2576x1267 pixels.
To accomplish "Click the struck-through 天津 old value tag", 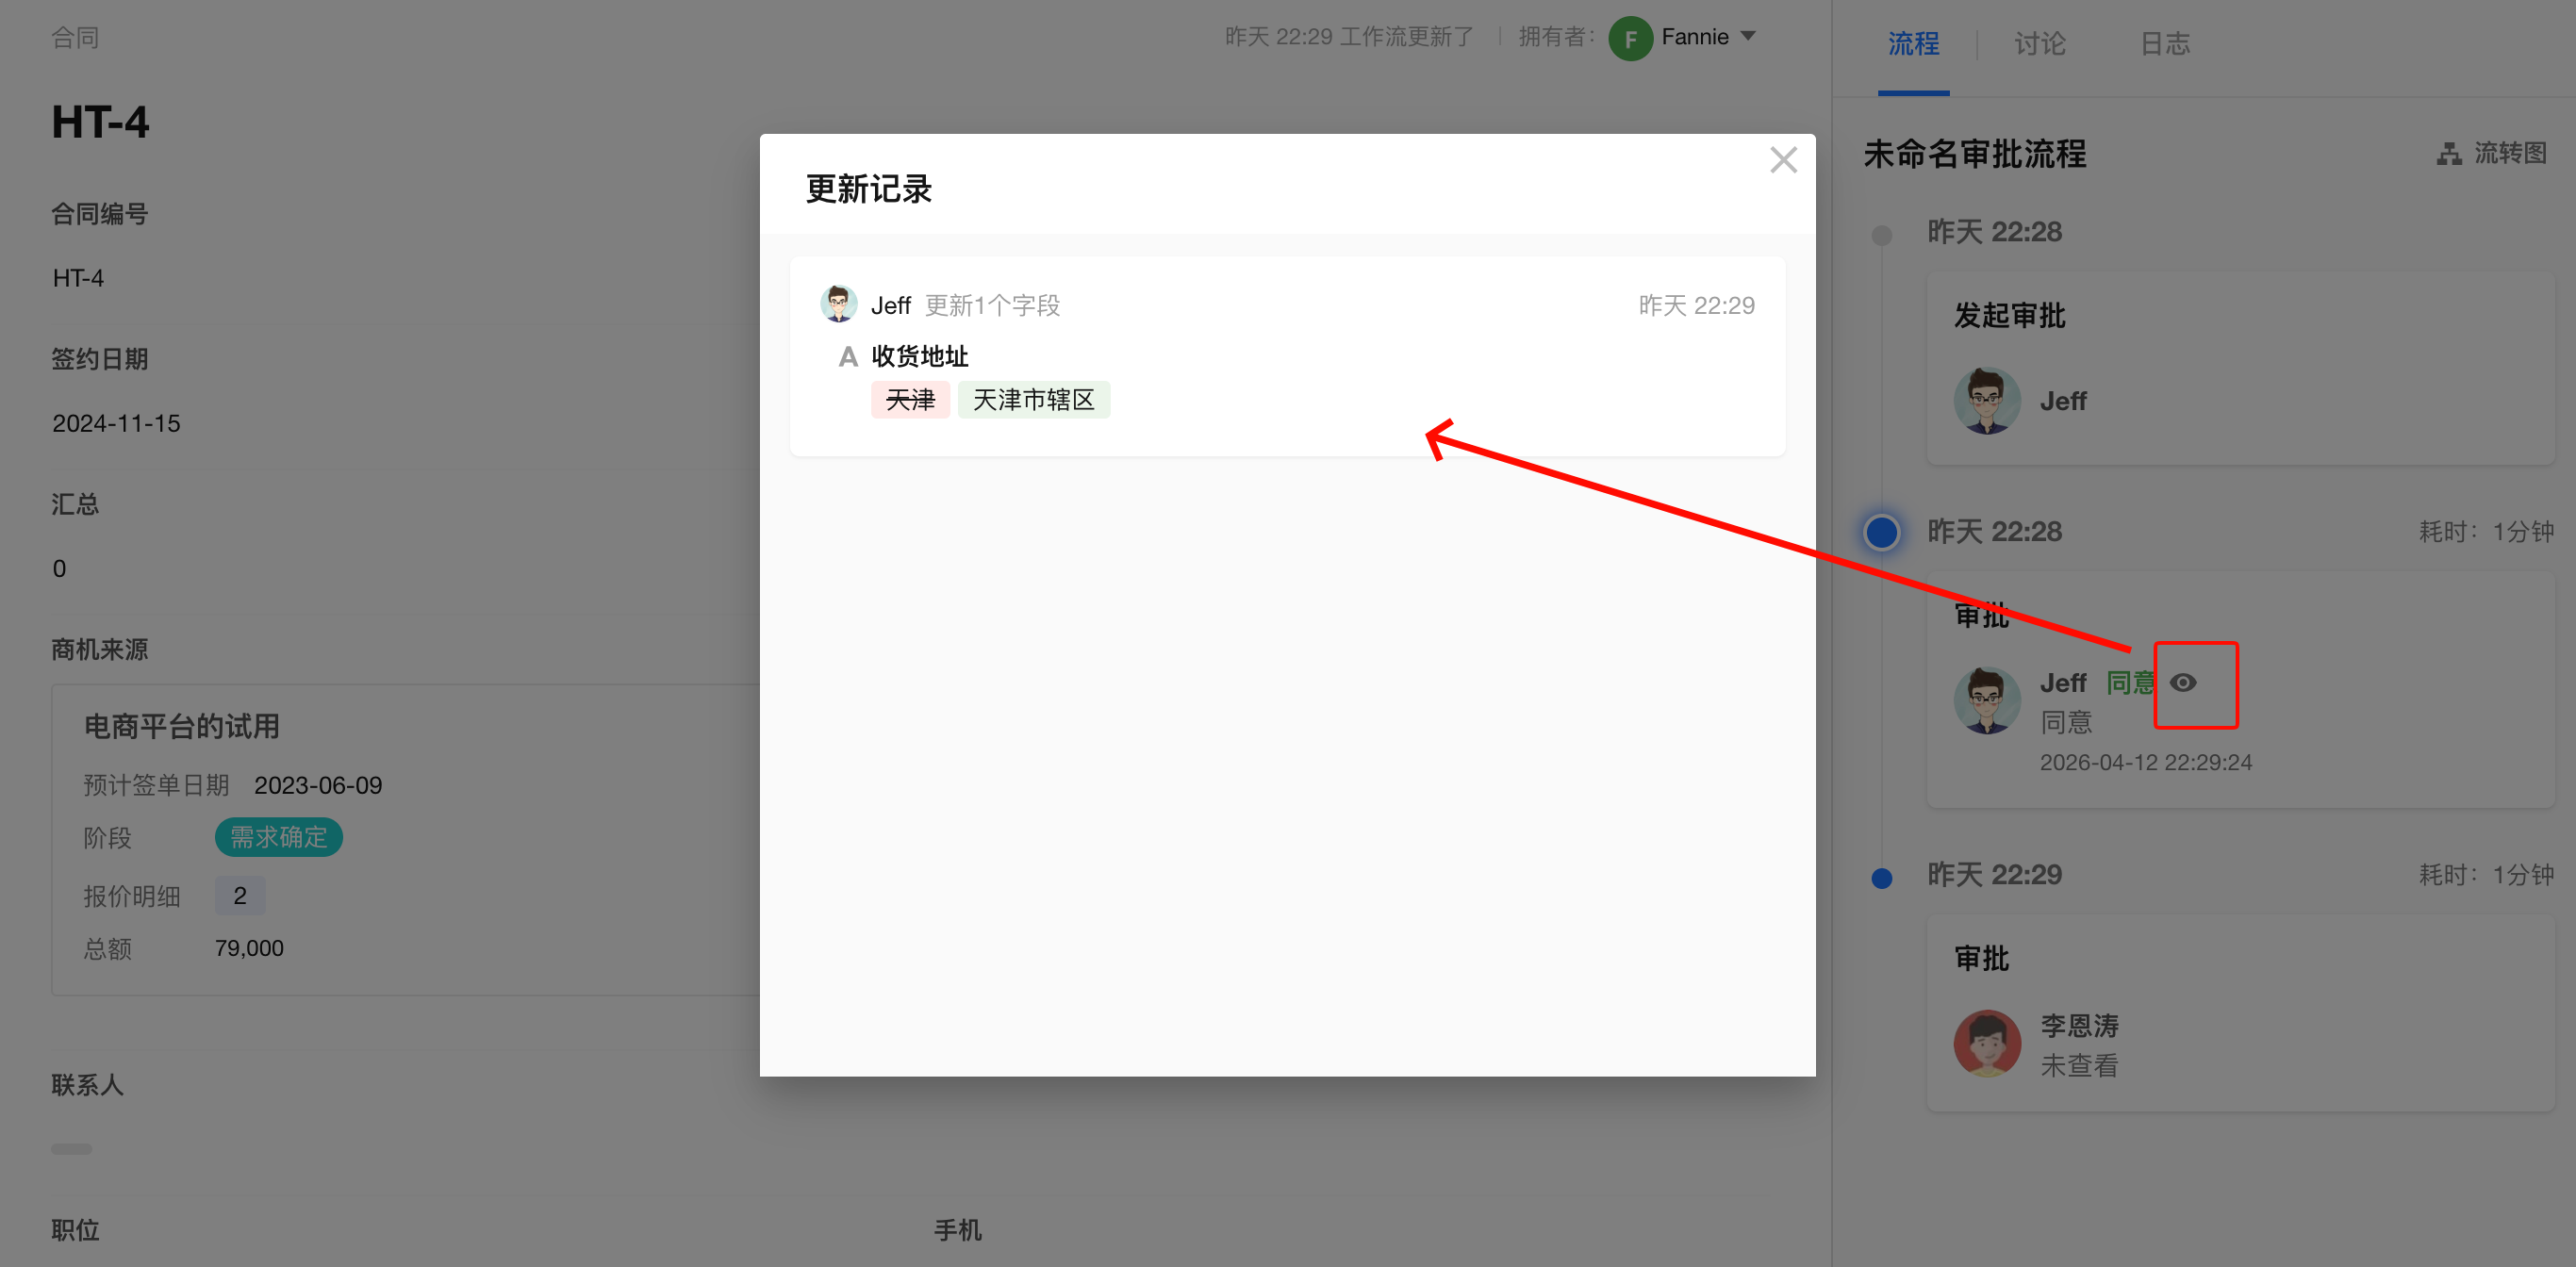I will (x=909, y=400).
